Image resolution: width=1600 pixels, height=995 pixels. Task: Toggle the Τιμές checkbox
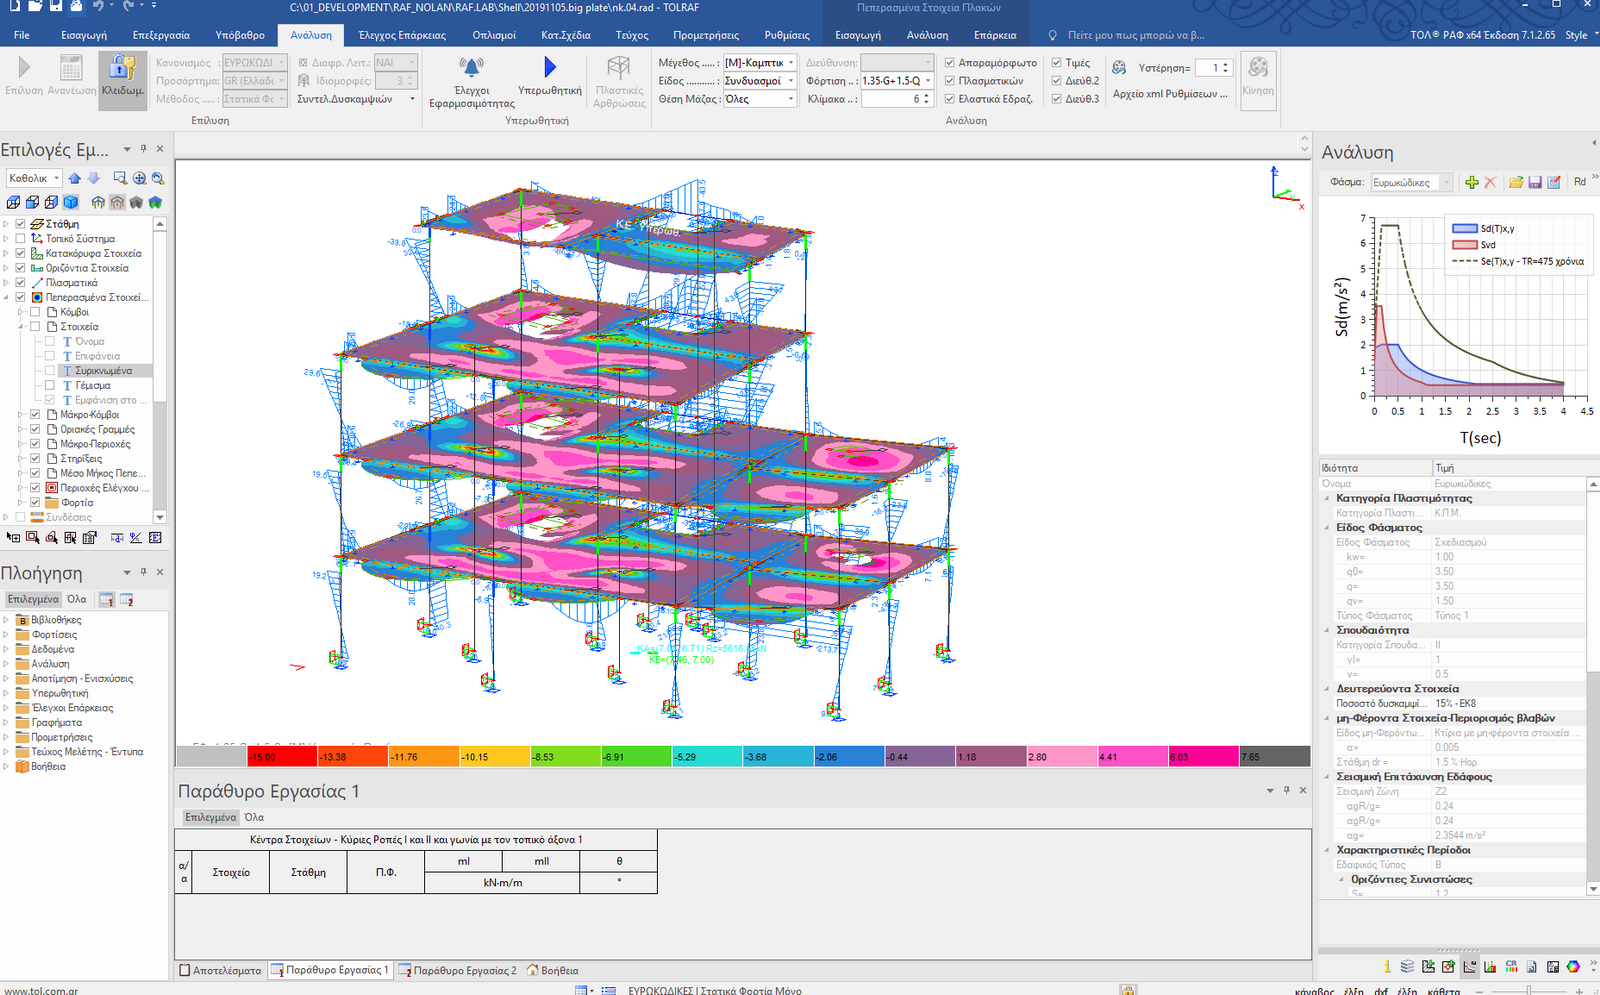1056,63
